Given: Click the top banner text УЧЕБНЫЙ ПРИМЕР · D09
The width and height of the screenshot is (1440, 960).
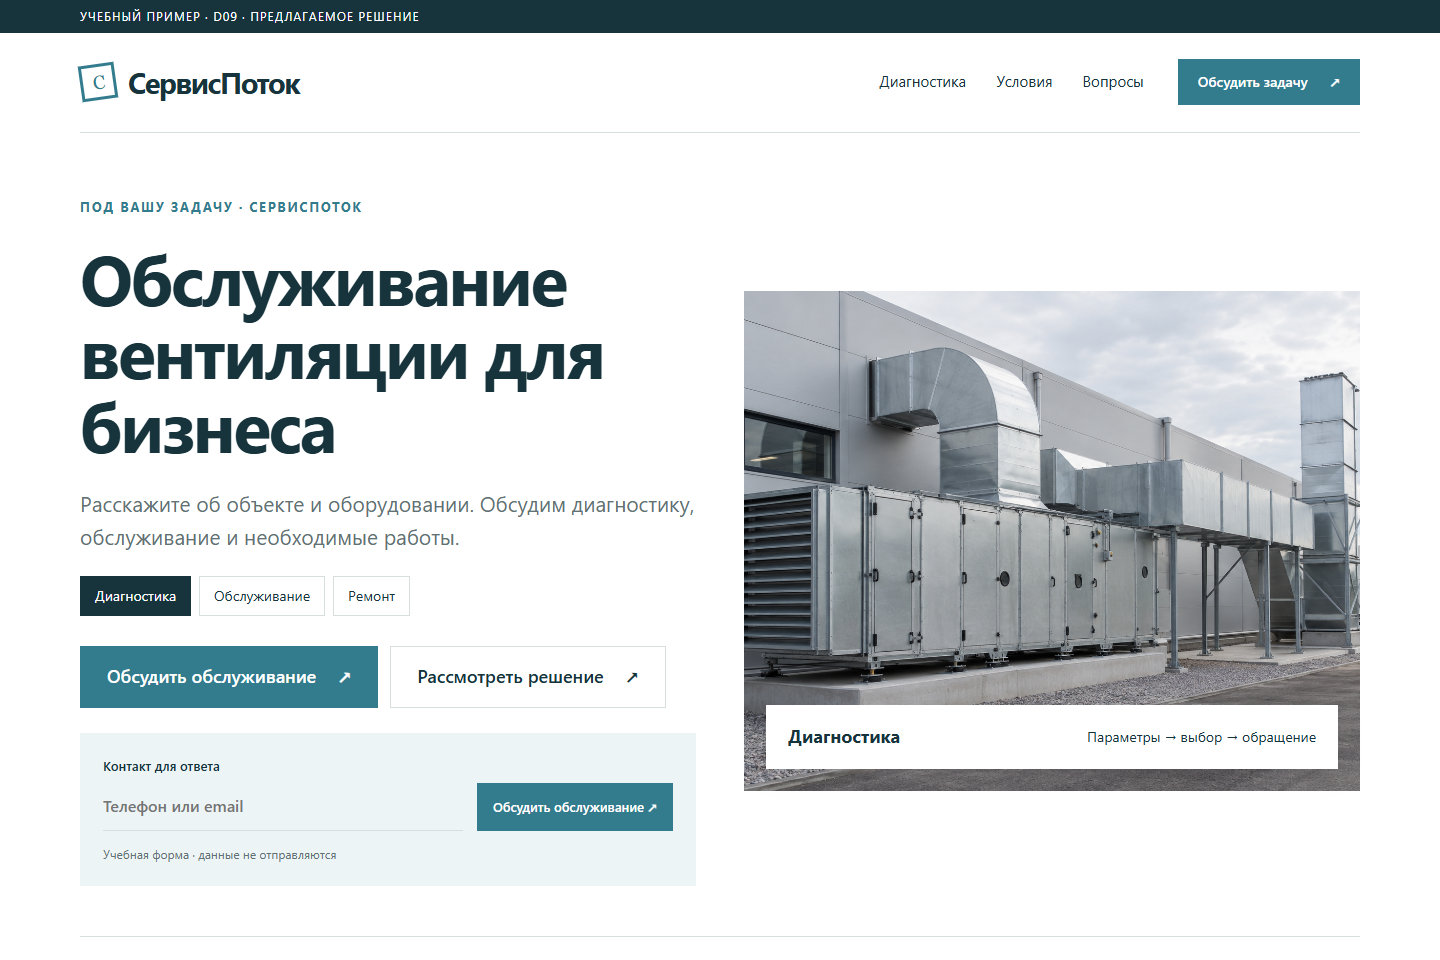Looking at the screenshot, I should click(x=159, y=16).
